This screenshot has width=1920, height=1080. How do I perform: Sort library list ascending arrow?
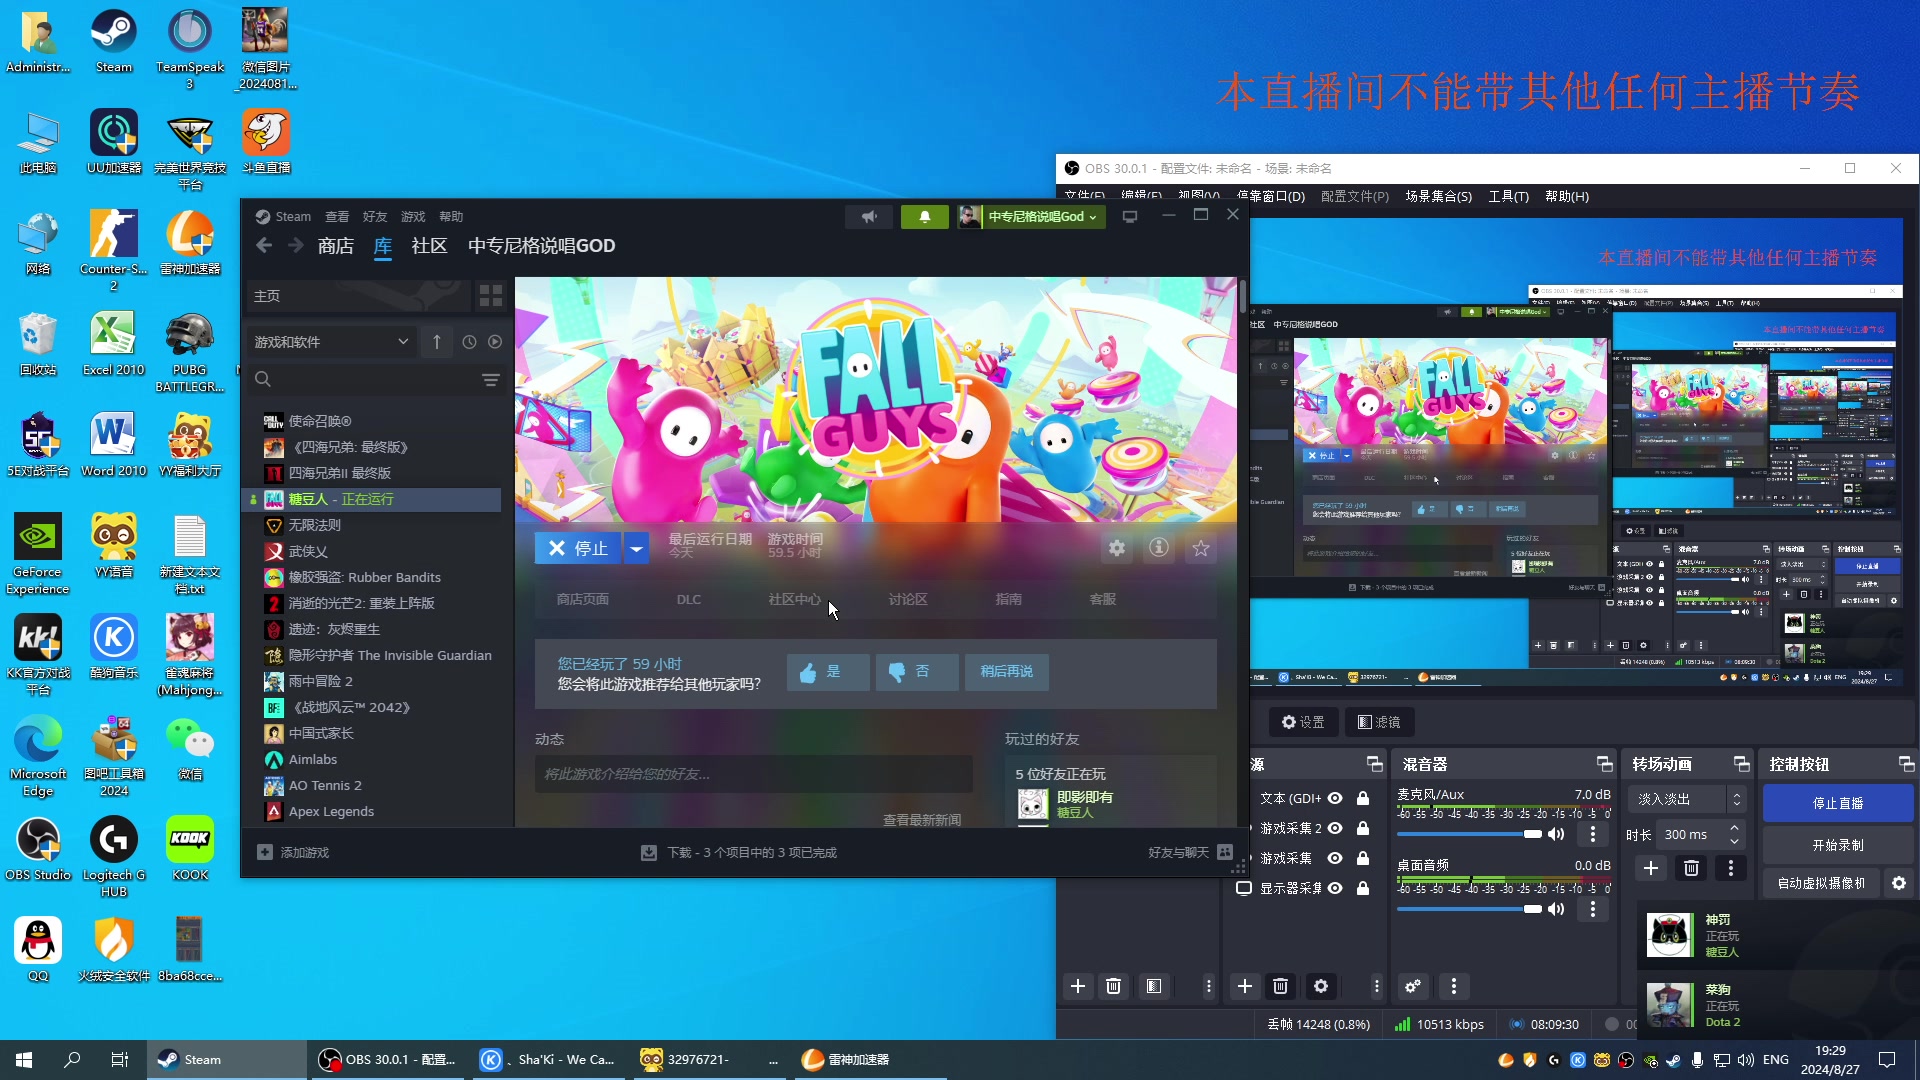pos(437,342)
